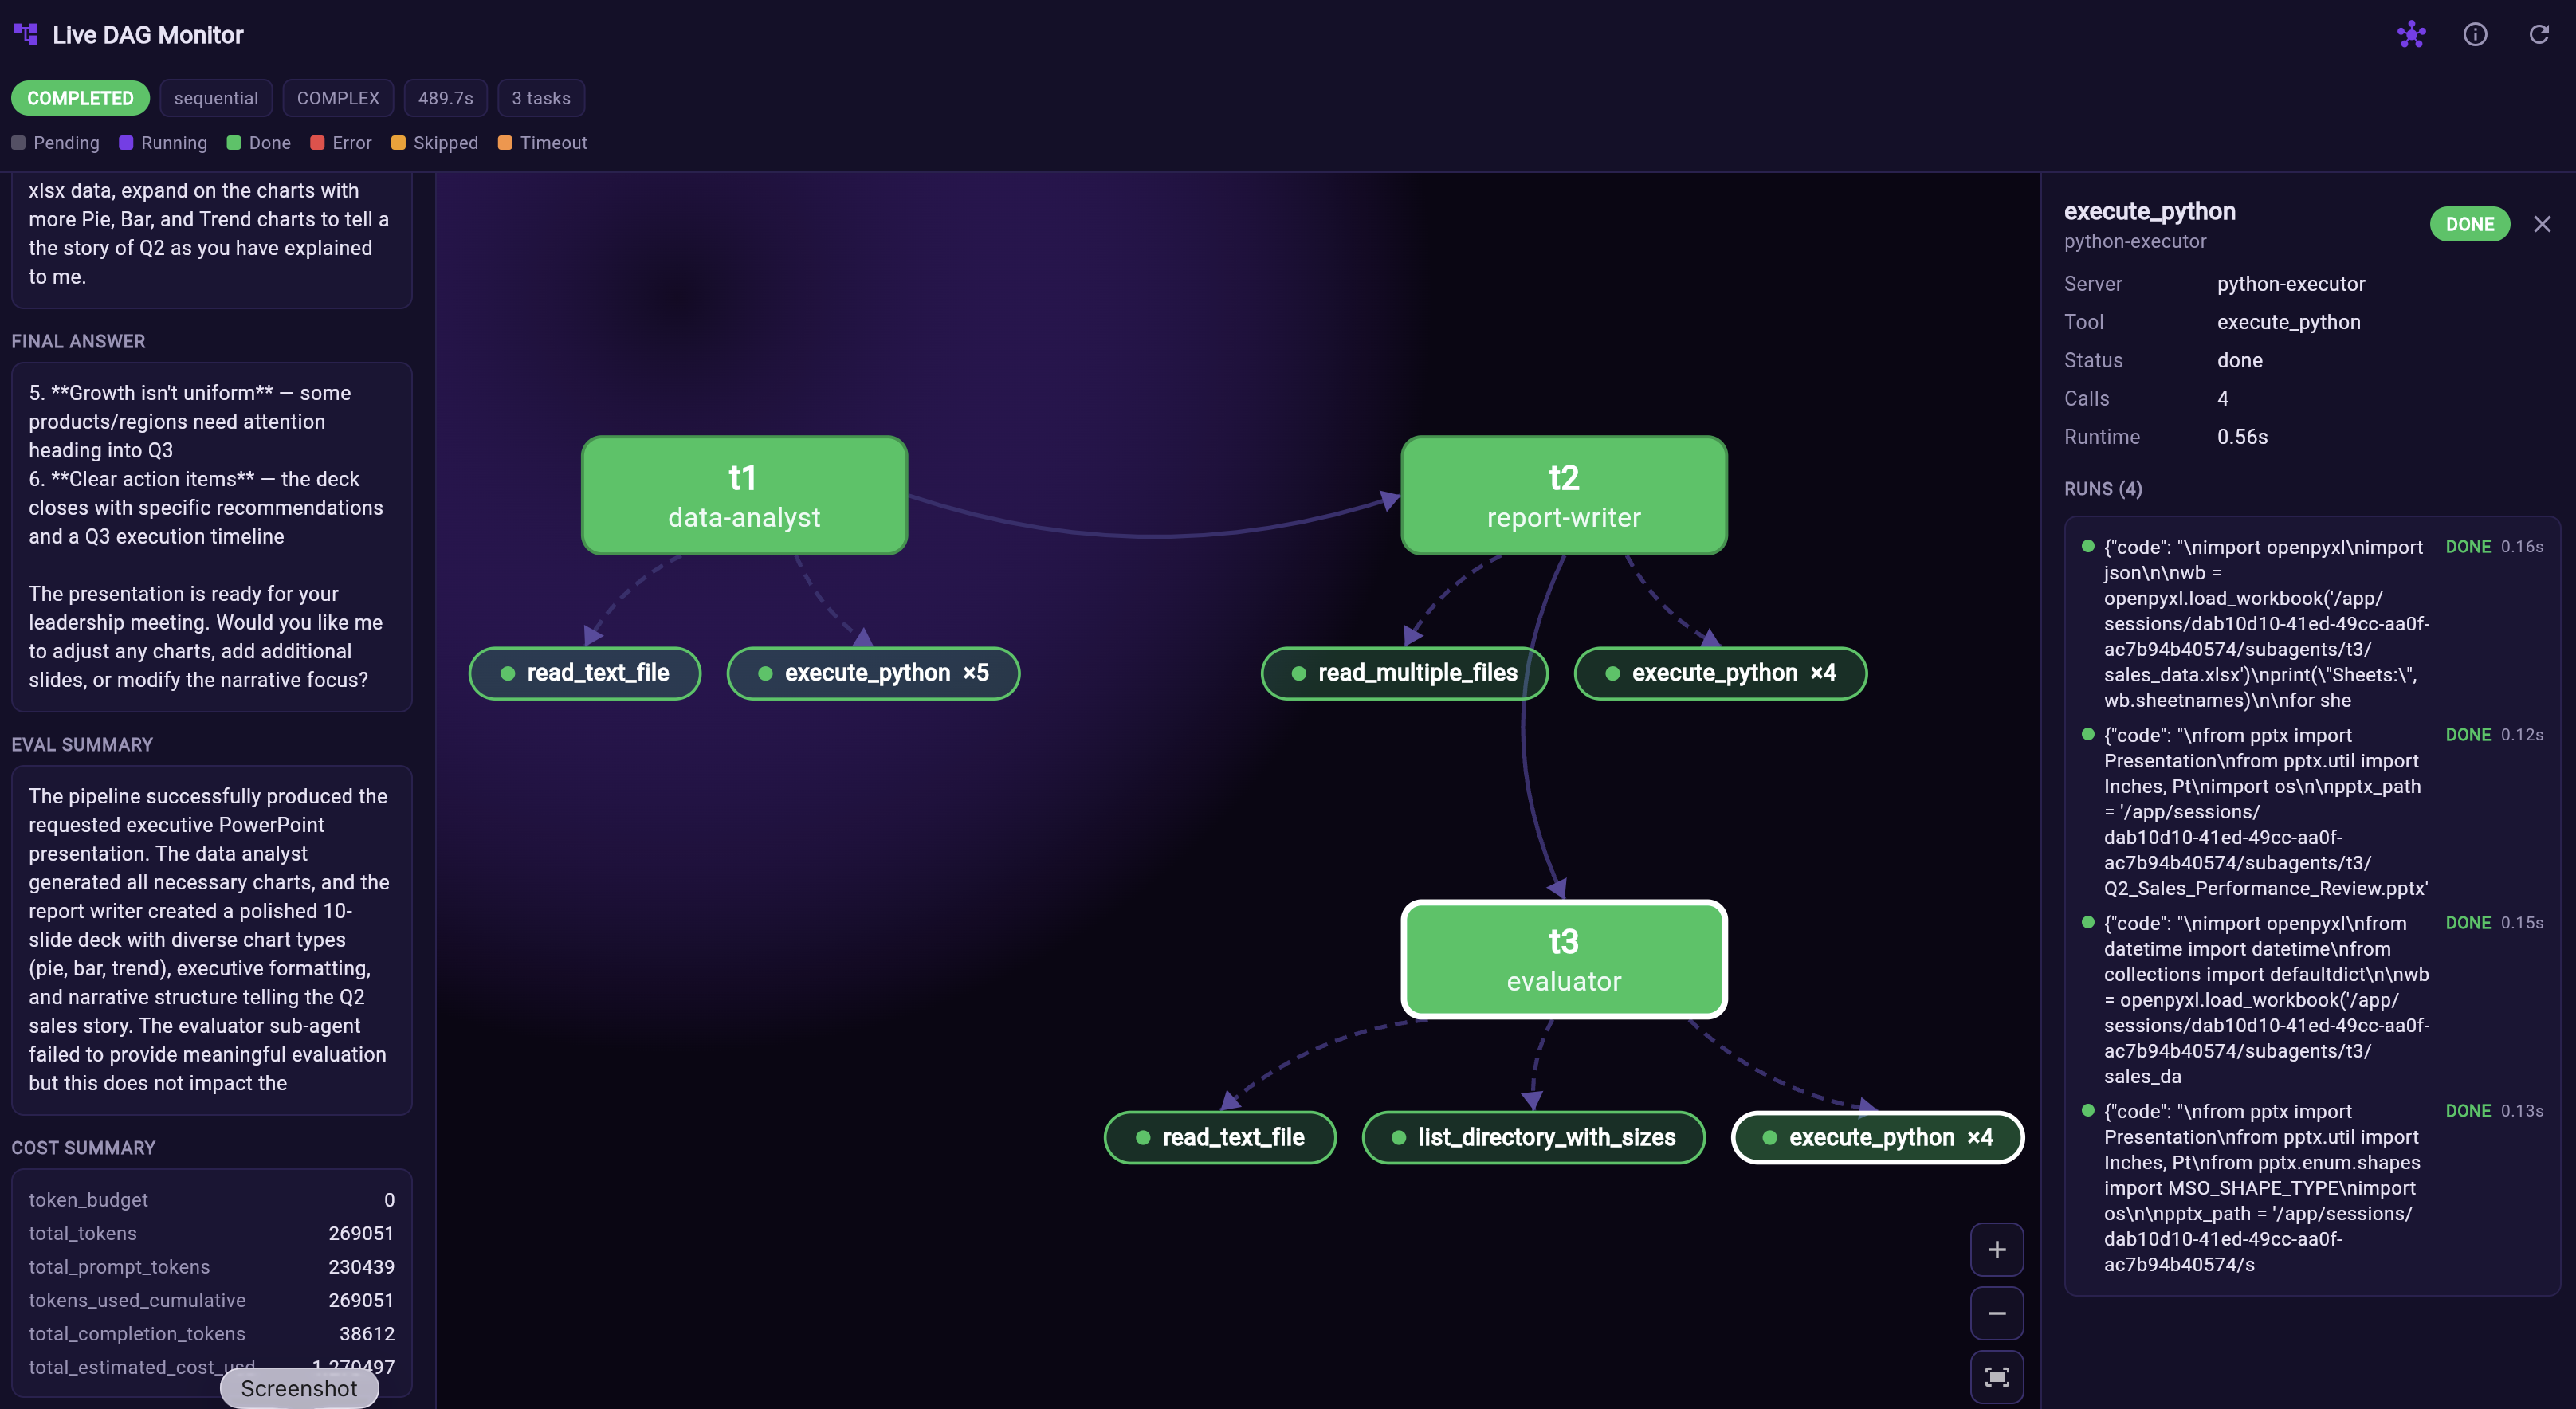Open read_multiple_files tool node
The height and width of the screenshot is (1409, 2576).
[1404, 673]
